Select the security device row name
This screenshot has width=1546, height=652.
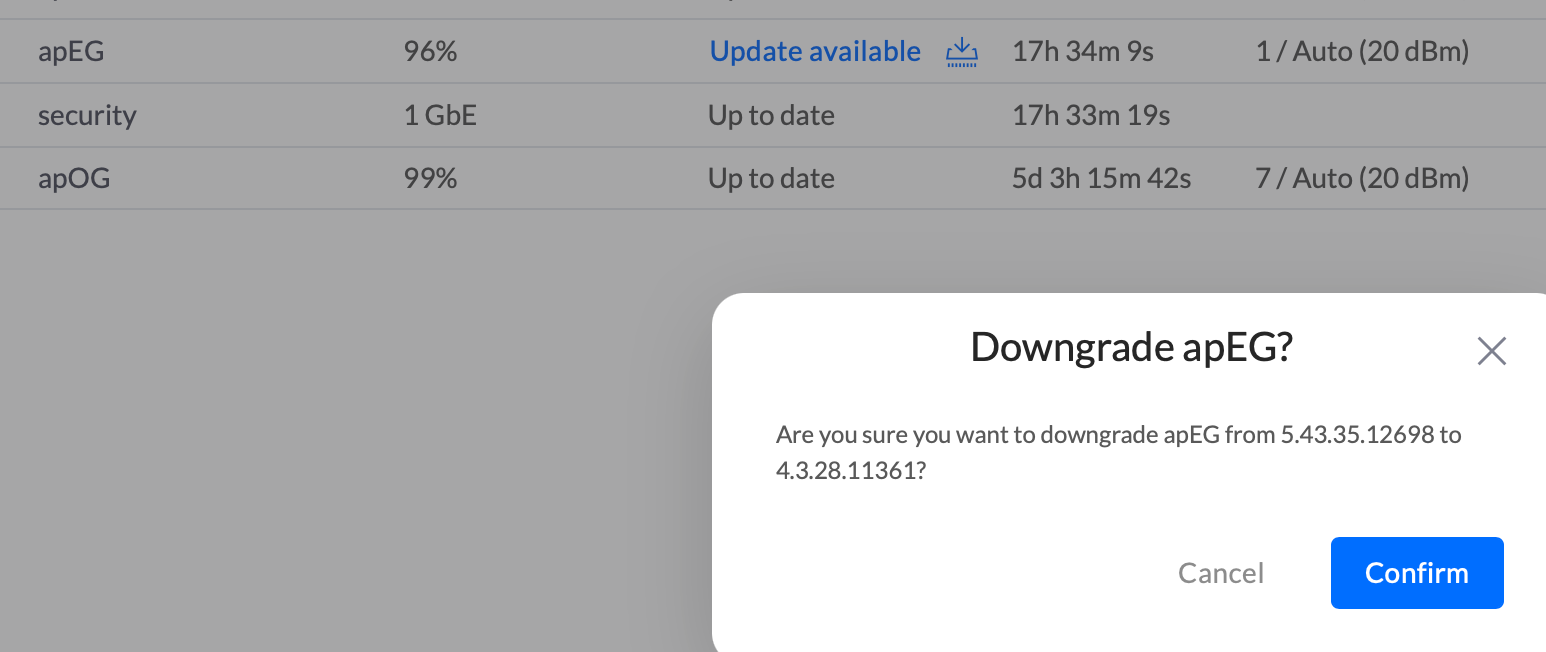[x=87, y=115]
